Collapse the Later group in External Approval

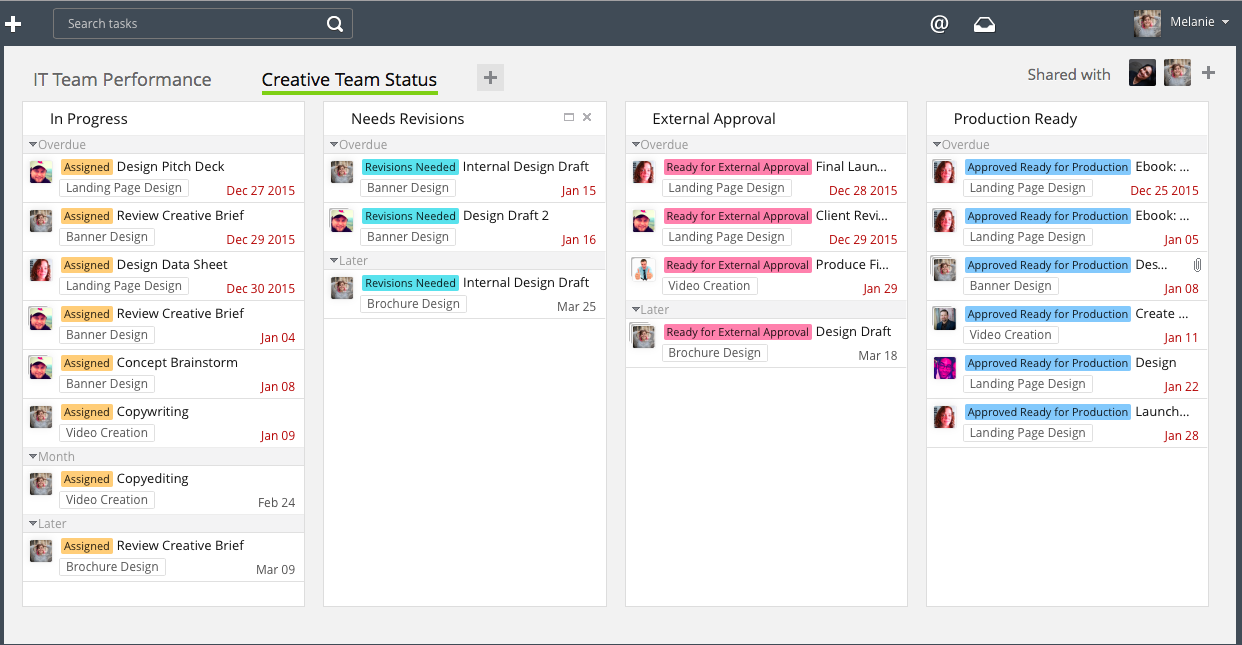635,310
